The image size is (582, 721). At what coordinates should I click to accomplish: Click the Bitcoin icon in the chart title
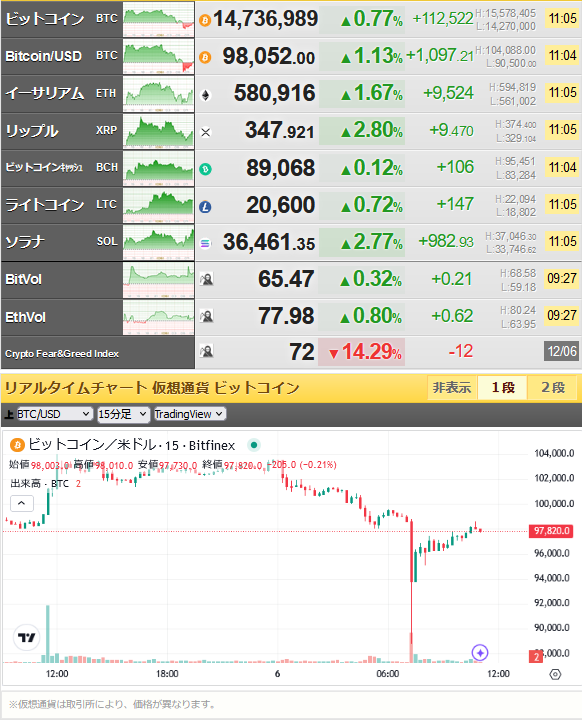pos(17,445)
